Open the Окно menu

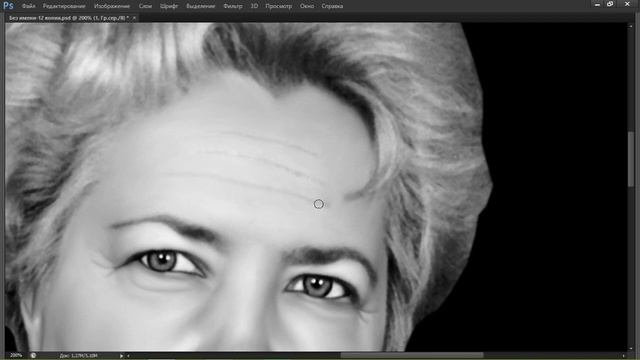pyautogui.click(x=307, y=6)
